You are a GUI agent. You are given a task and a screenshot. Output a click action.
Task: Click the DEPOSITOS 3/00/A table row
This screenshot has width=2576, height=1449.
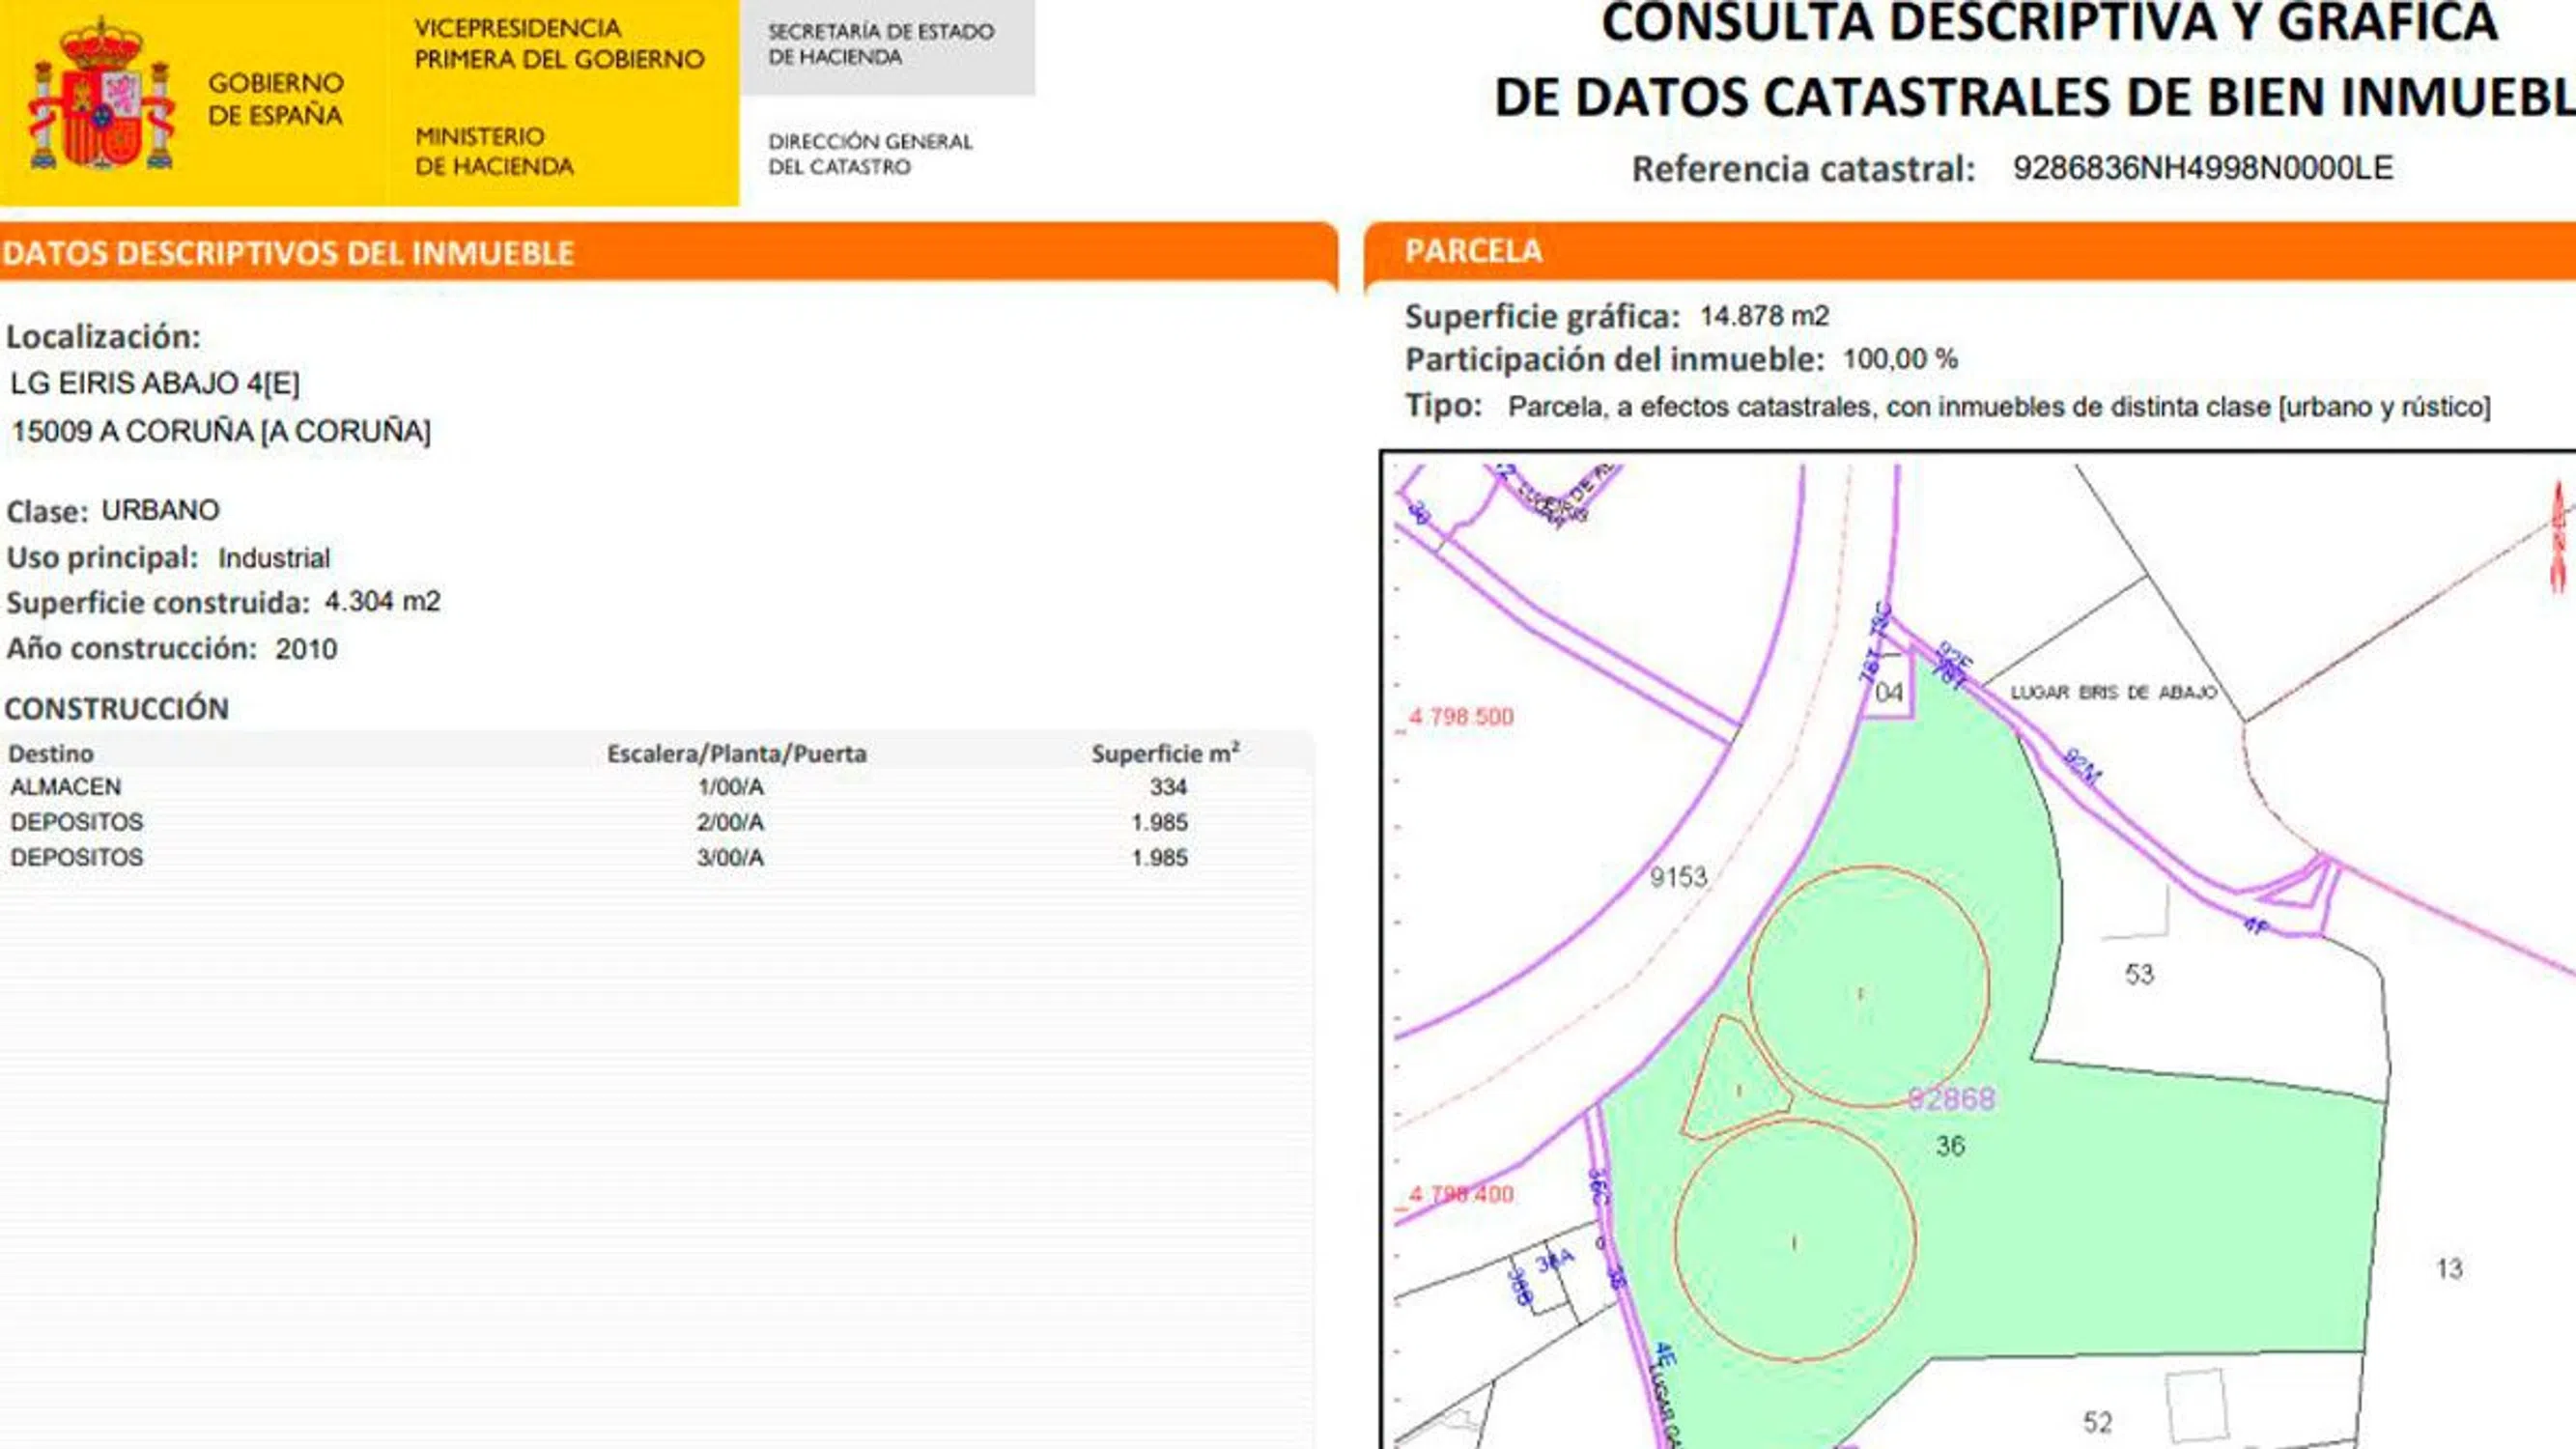coord(77,857)
